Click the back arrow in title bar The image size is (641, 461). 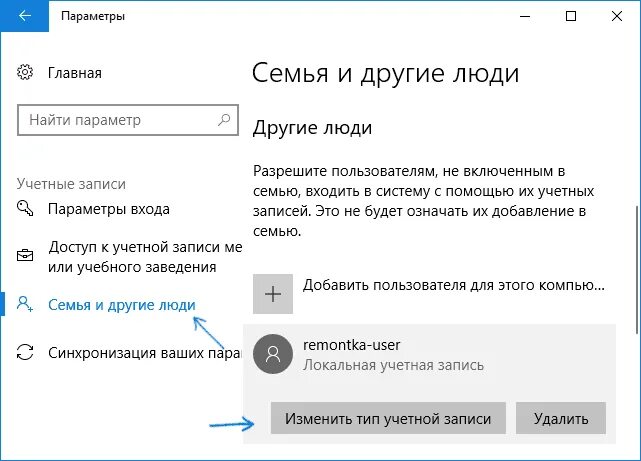24,17
